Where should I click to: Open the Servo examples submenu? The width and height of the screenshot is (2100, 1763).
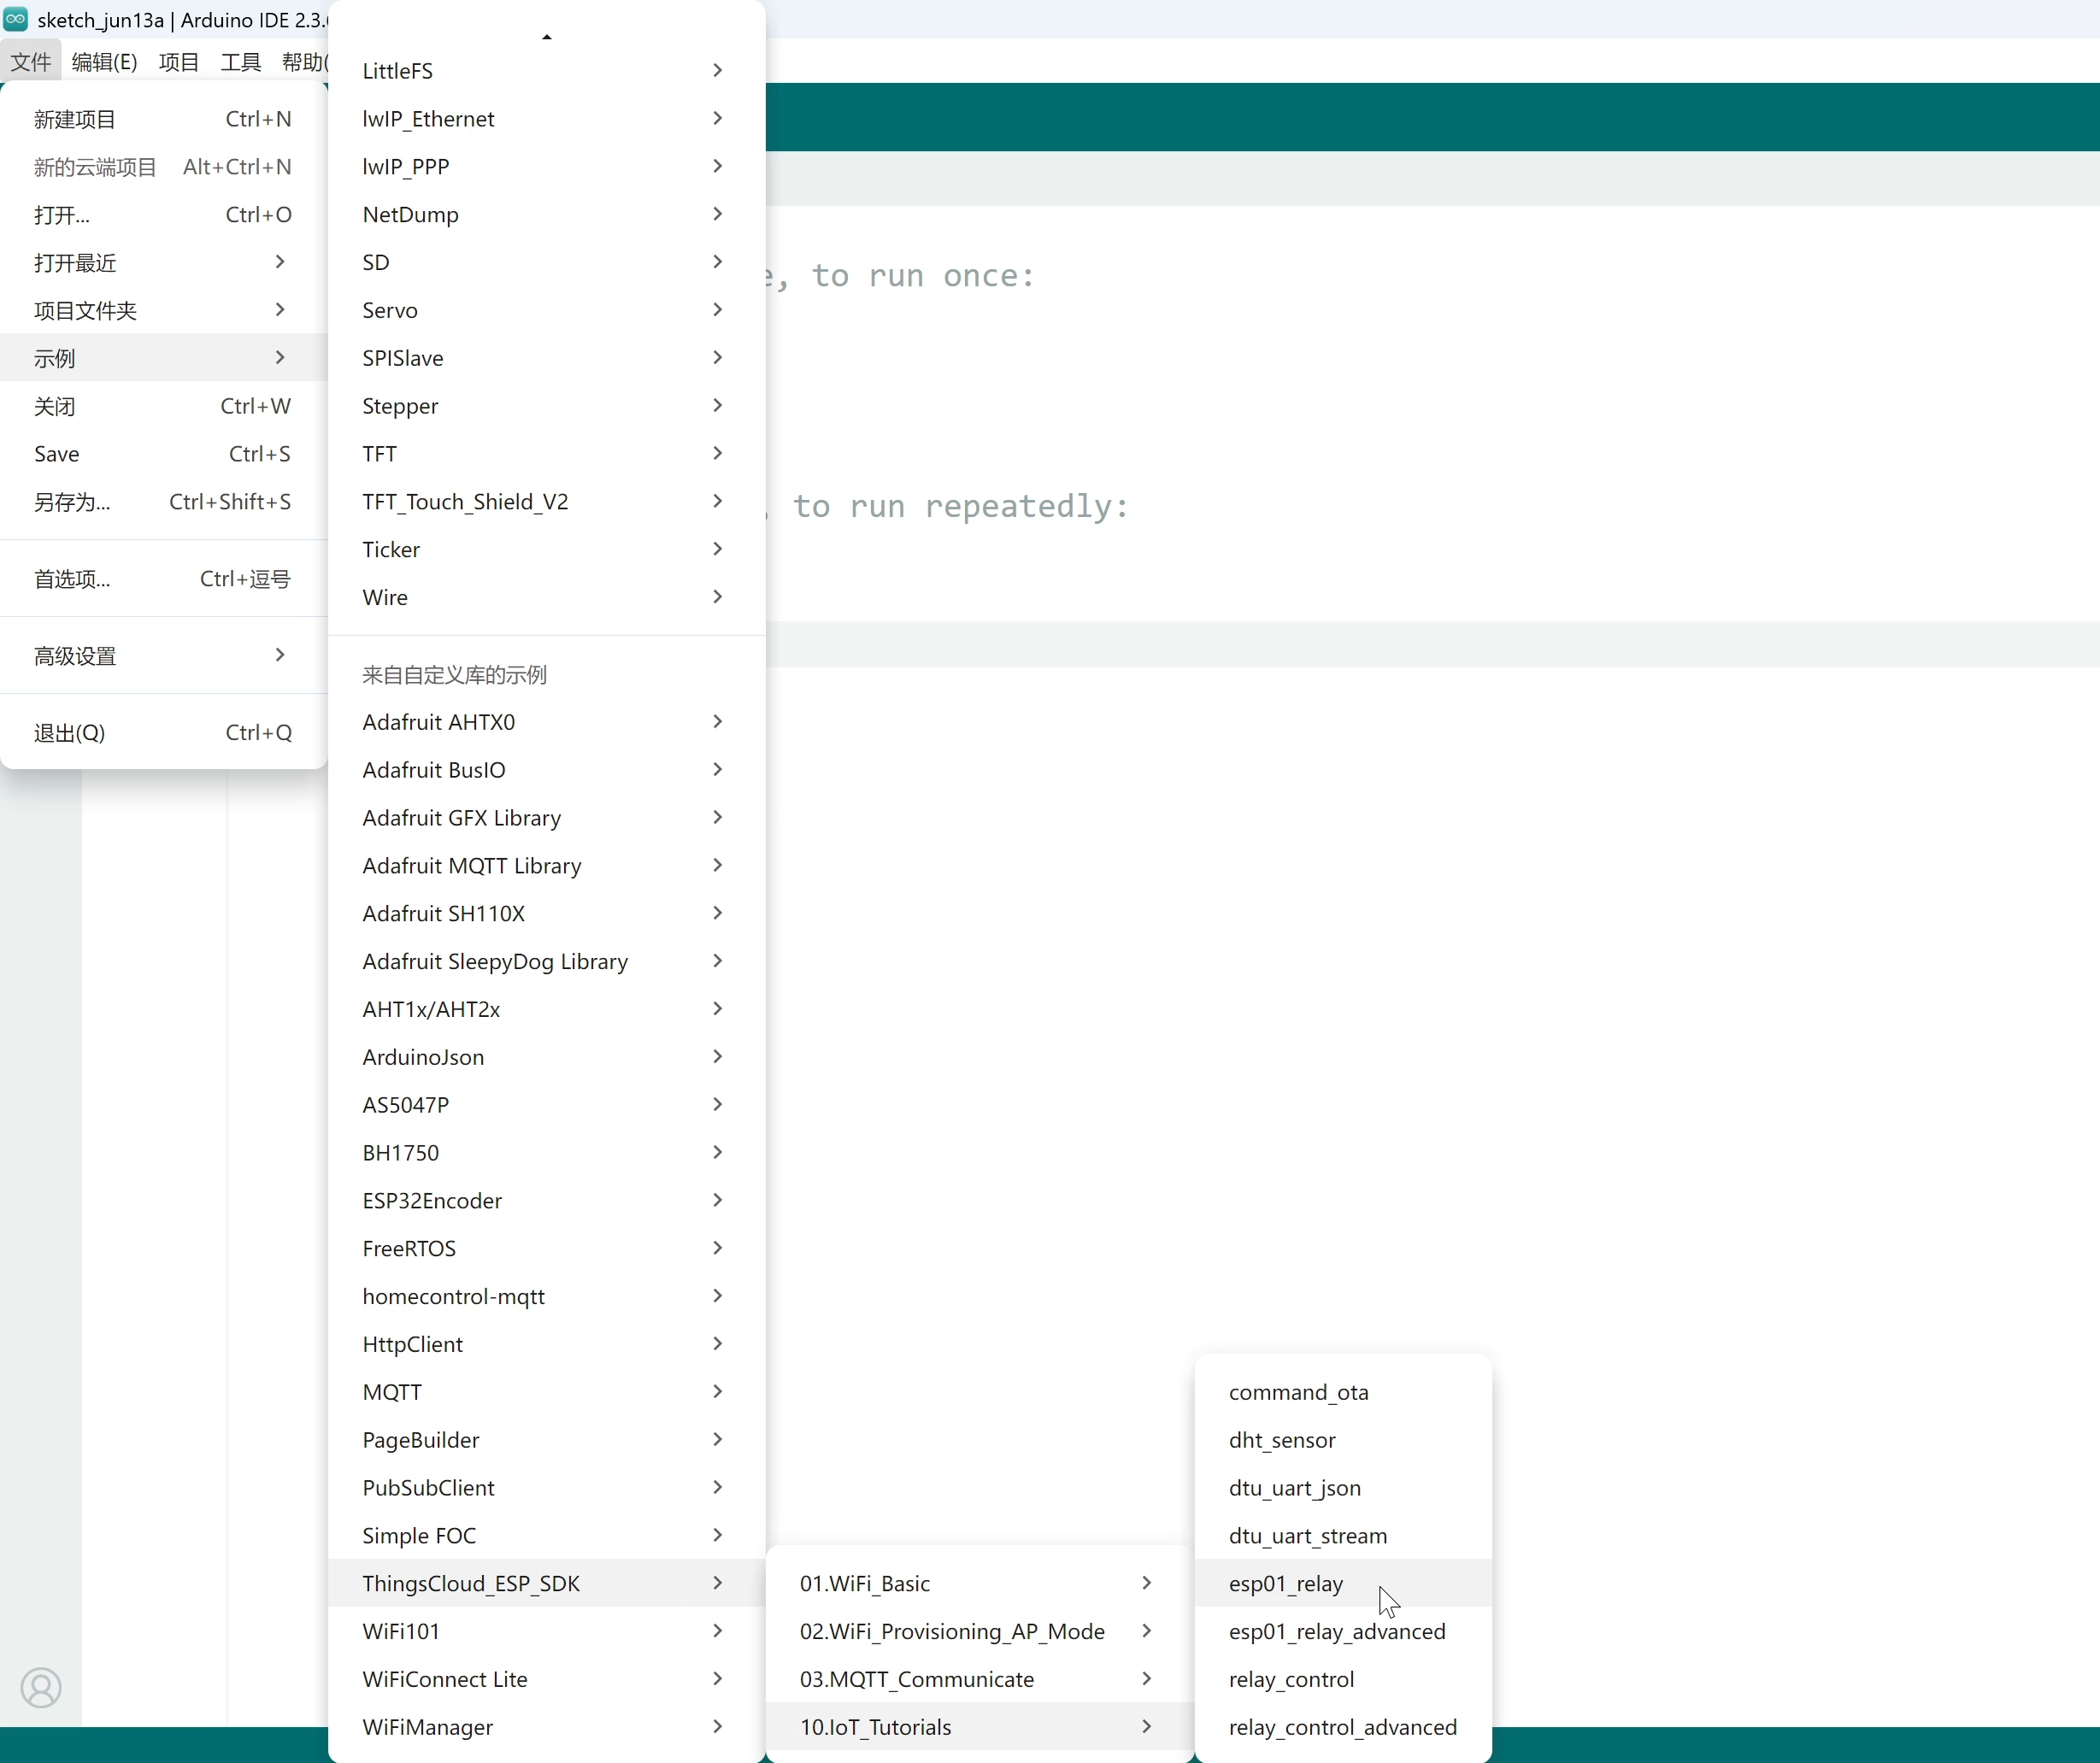pos(547,310)
